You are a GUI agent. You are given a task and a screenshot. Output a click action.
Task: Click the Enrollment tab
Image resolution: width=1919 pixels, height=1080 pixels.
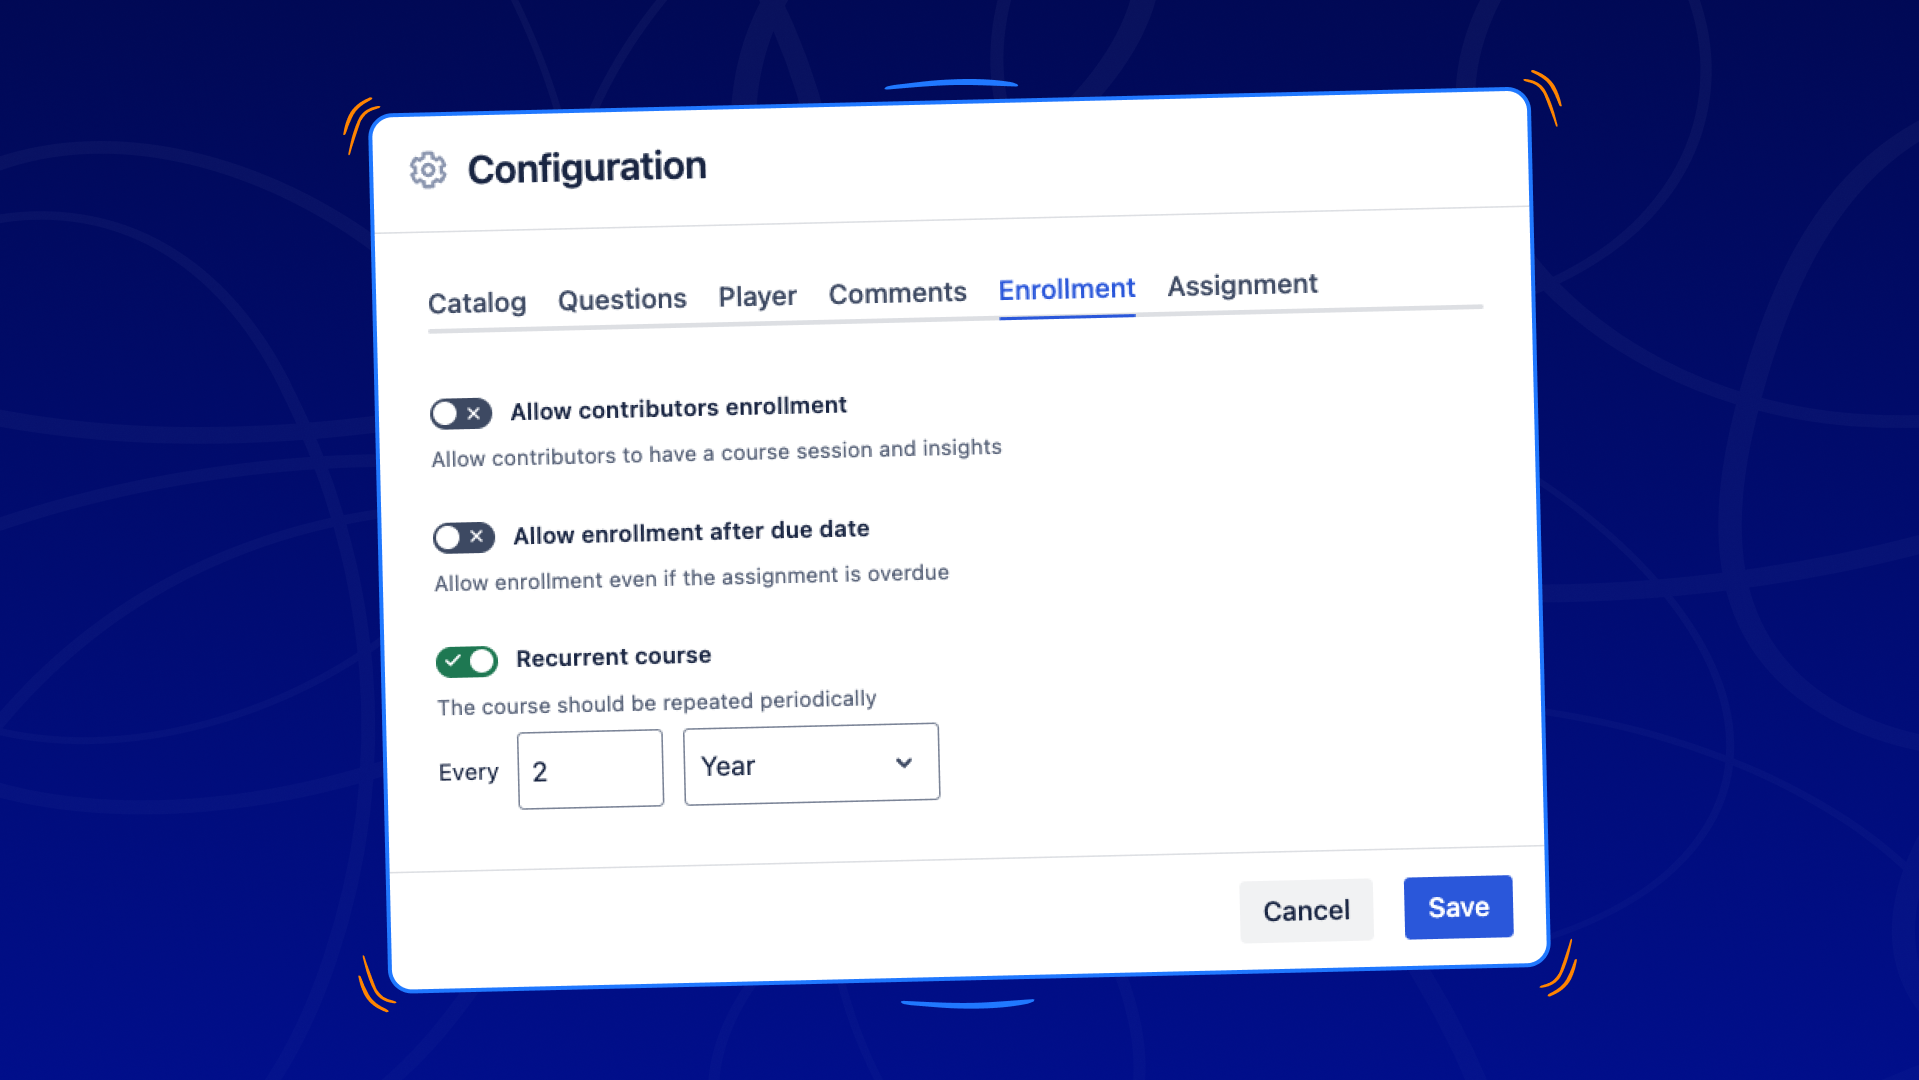point(1066,289)
